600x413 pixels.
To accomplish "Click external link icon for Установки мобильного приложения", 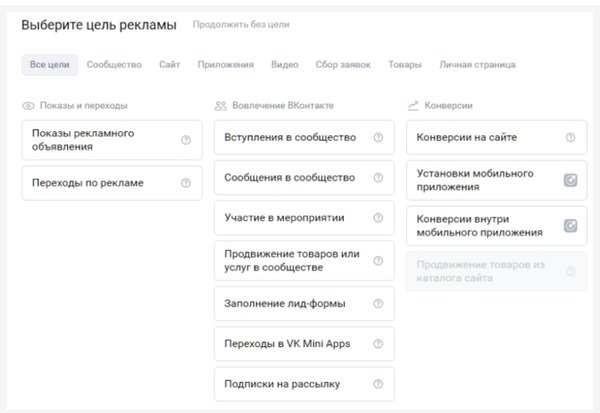I will click(570, 180).
